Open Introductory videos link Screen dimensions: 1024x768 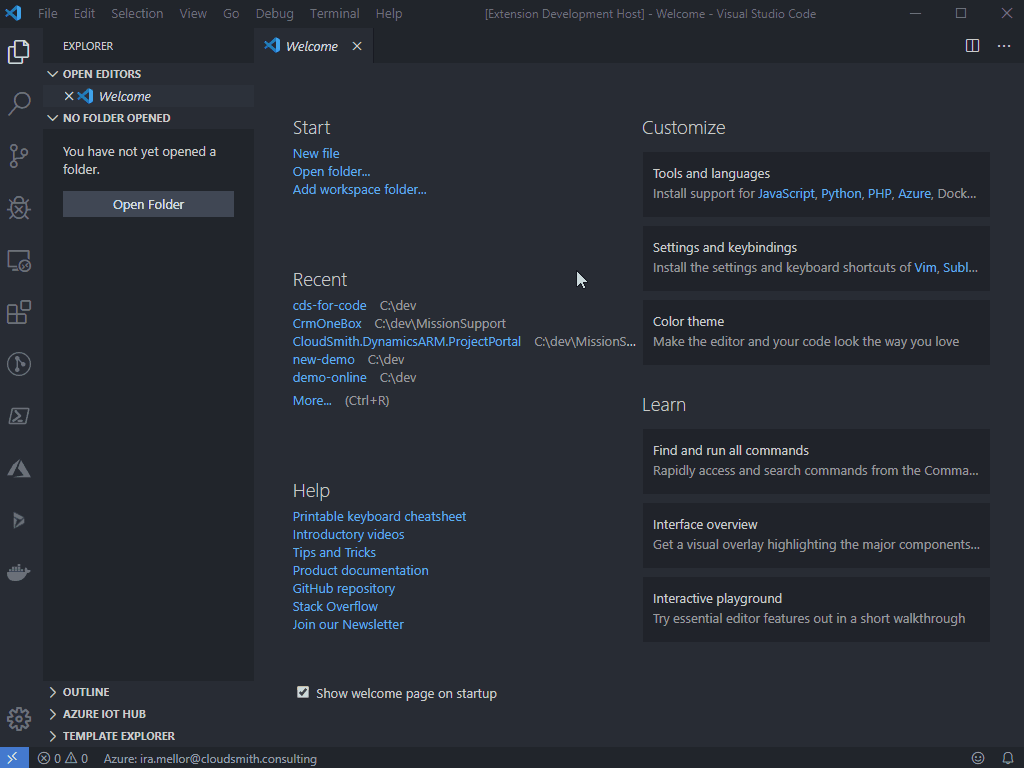pos(348,534)
